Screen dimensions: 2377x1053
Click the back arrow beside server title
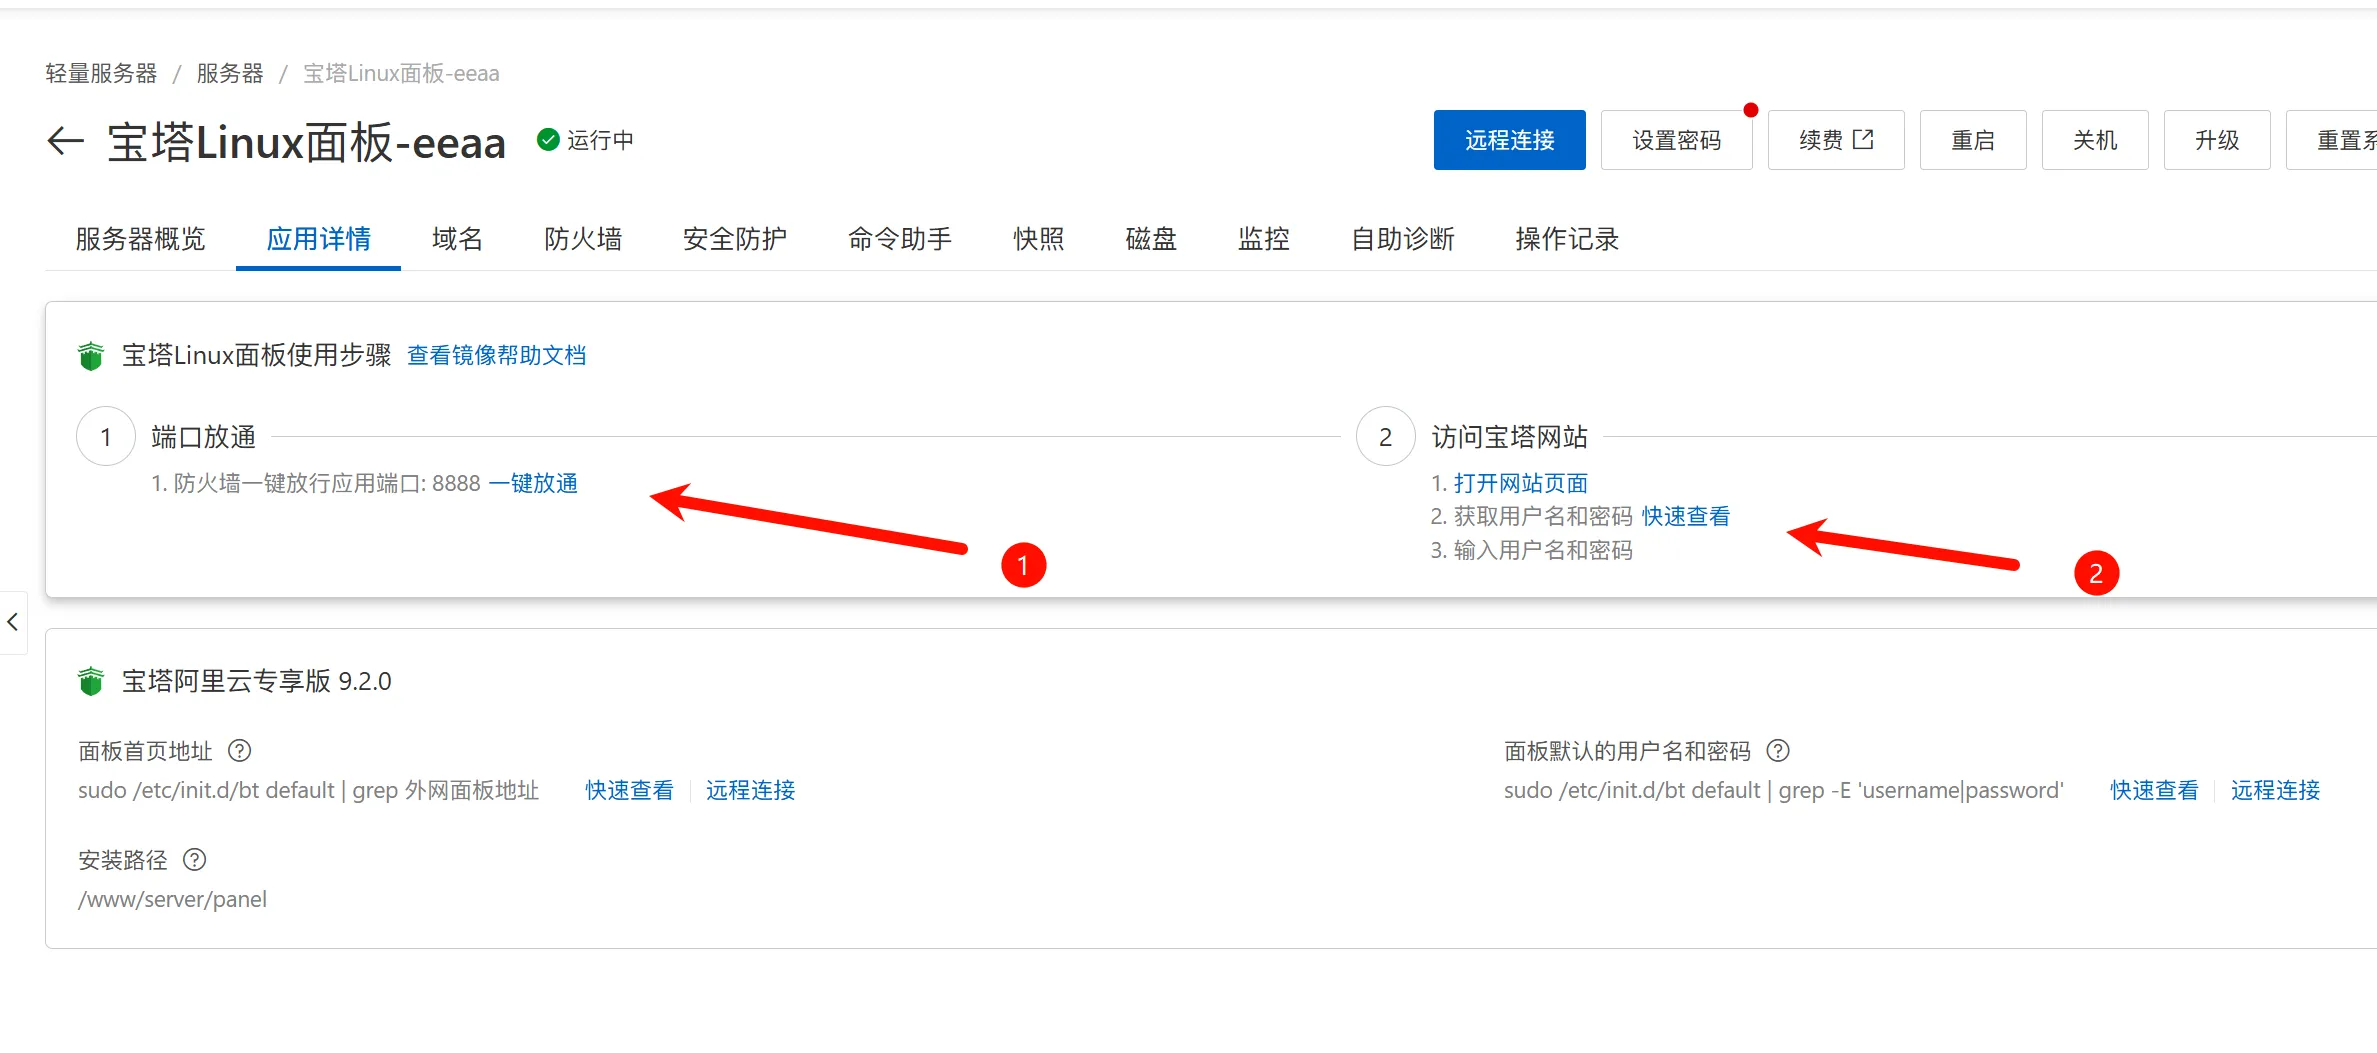coord(66,141)
